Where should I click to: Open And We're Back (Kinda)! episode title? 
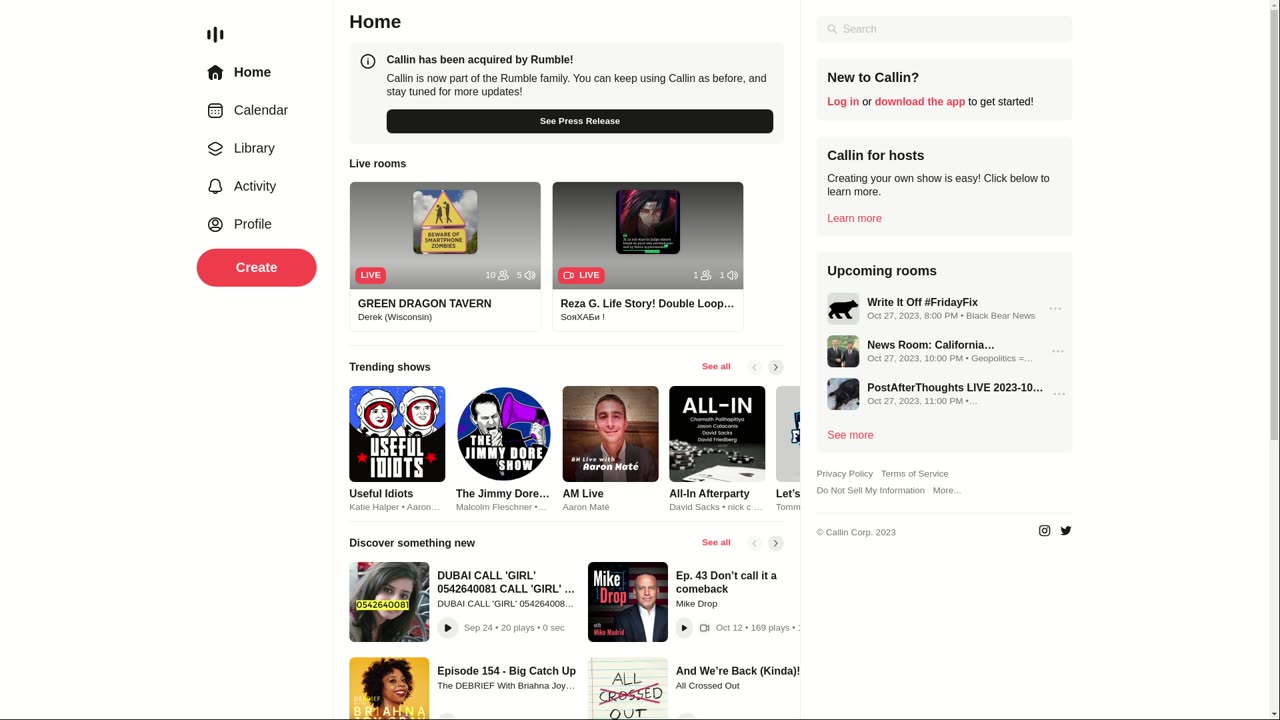(738, 671)
